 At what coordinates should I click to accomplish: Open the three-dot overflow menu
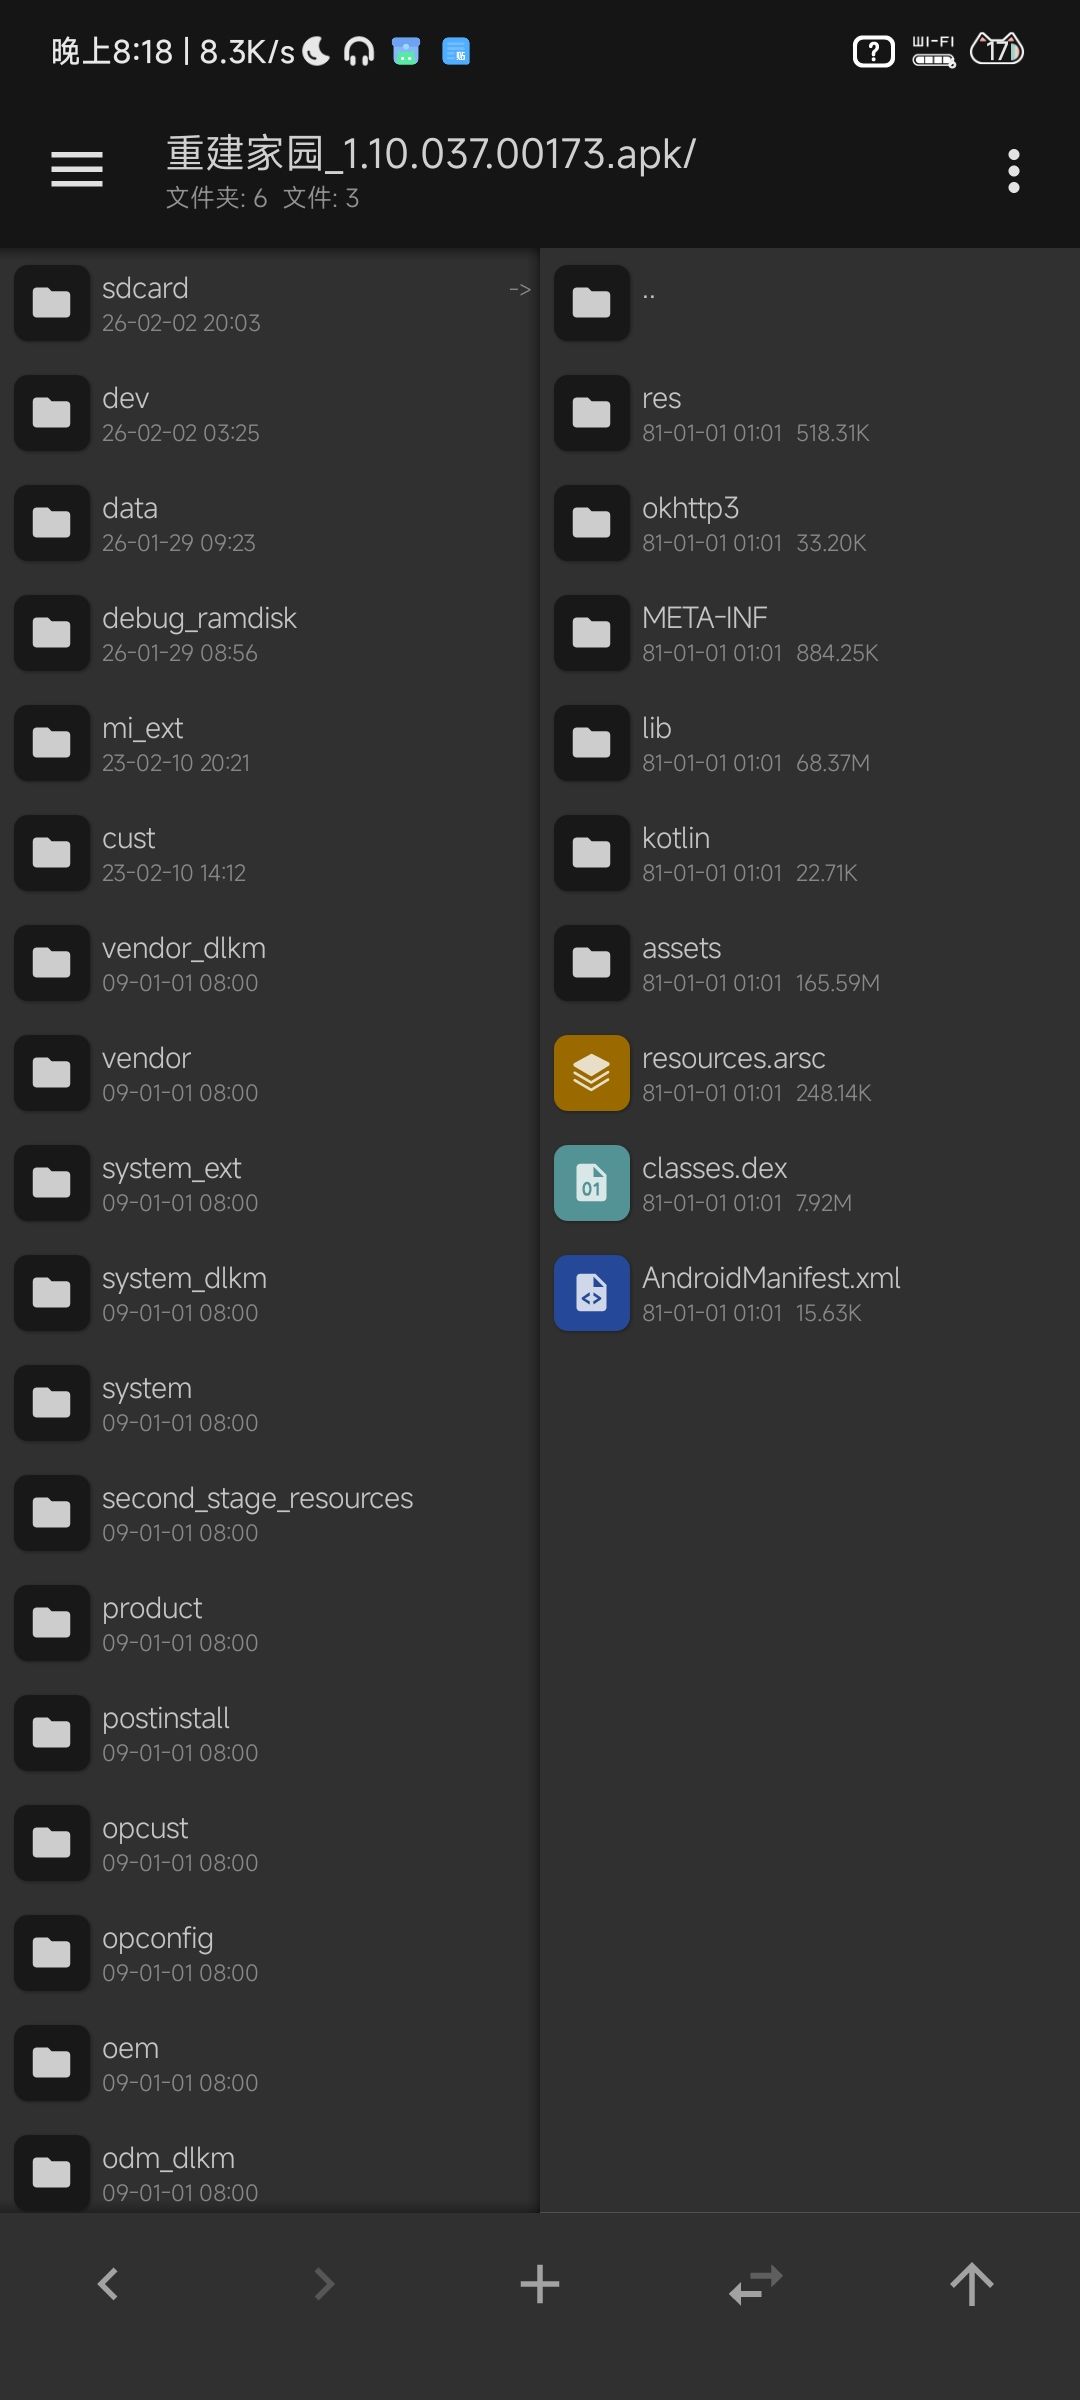1013,171
